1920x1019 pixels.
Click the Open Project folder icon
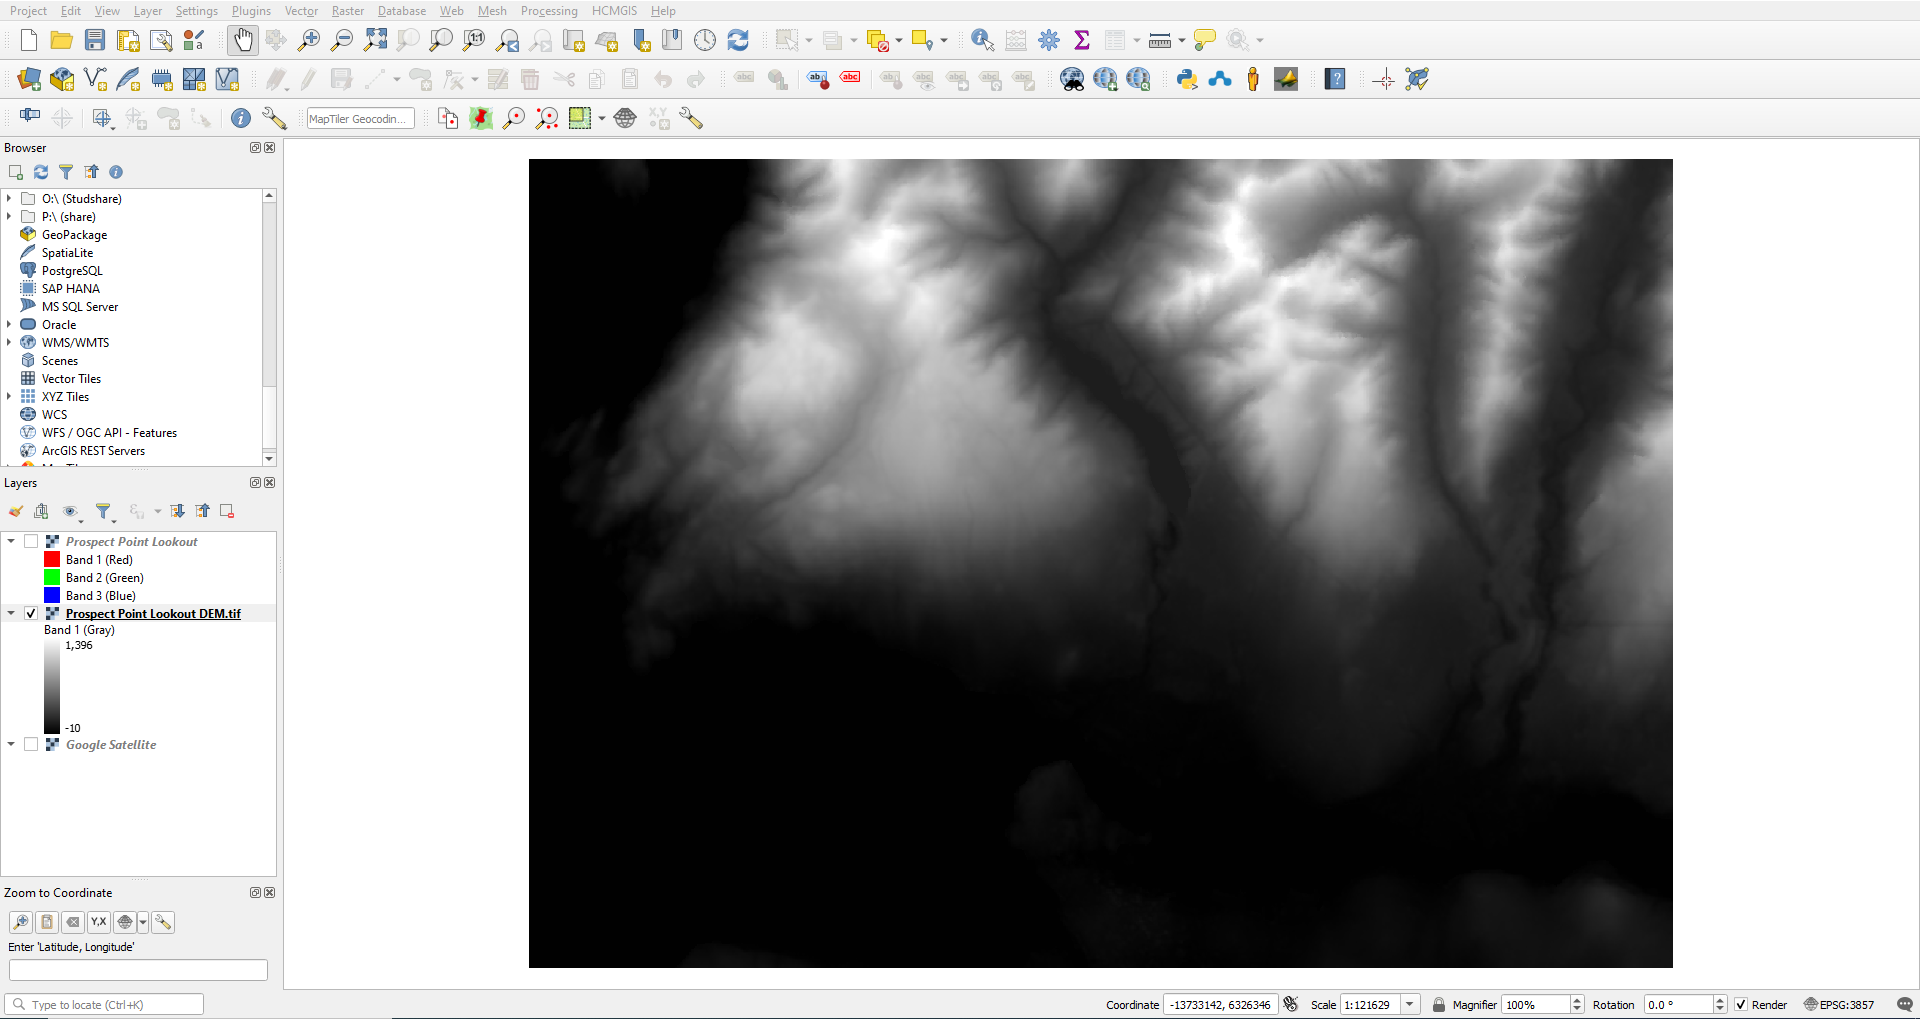point(62,40)
